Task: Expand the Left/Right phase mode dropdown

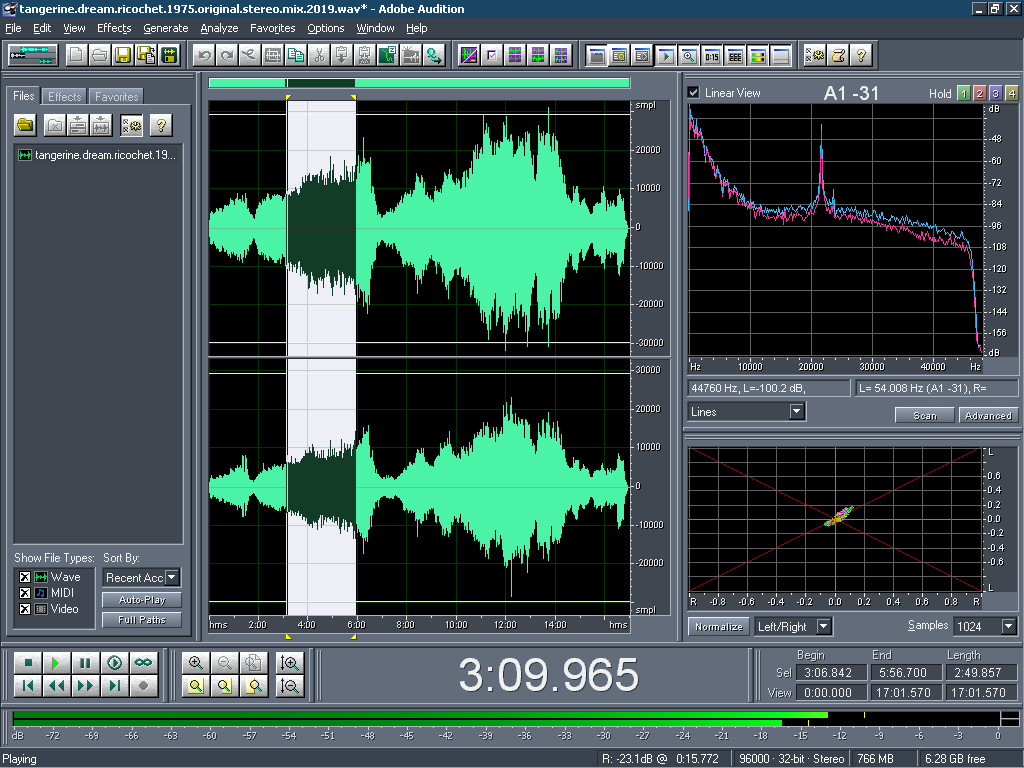Action: (824, 627)
